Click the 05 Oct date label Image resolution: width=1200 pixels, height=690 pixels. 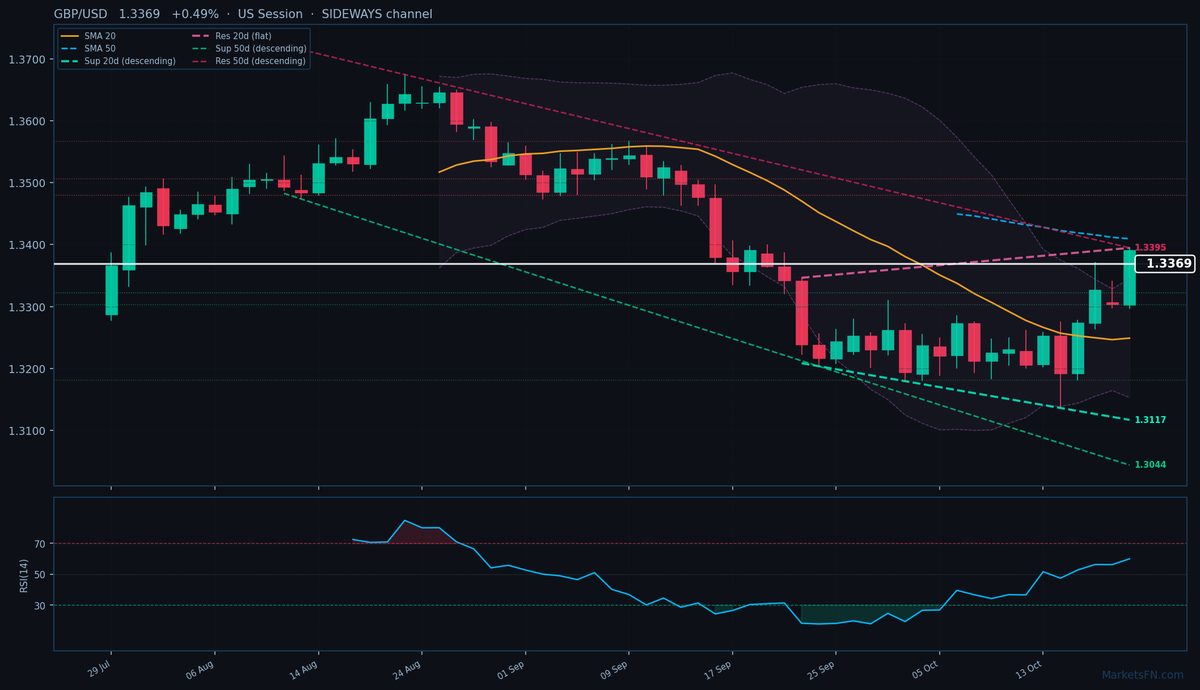tap(926, 669)
